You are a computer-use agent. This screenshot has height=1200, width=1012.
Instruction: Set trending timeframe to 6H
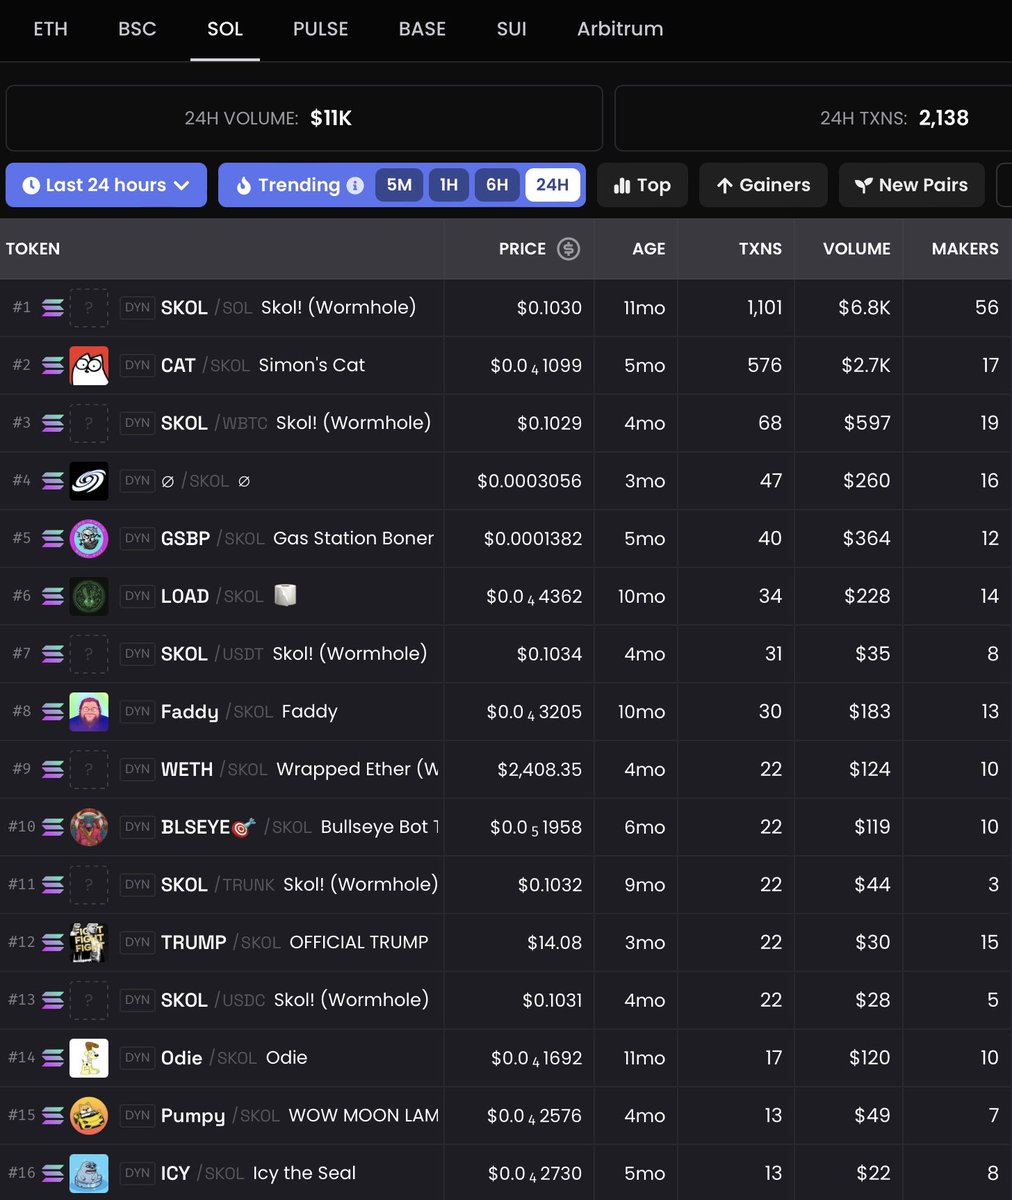pos(497,185)
